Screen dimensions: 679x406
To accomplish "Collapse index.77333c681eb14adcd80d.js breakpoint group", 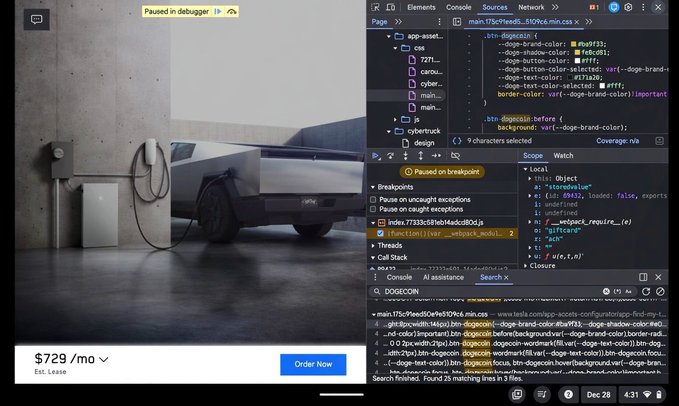I will [x=373, y=222].
